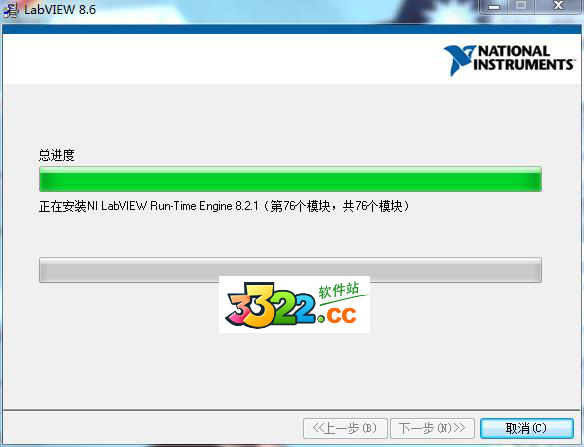This screenshot has width=584, height=447.
Task: Close the LabVIEW 8.6 installer window
Action: (x=558, y=6)
